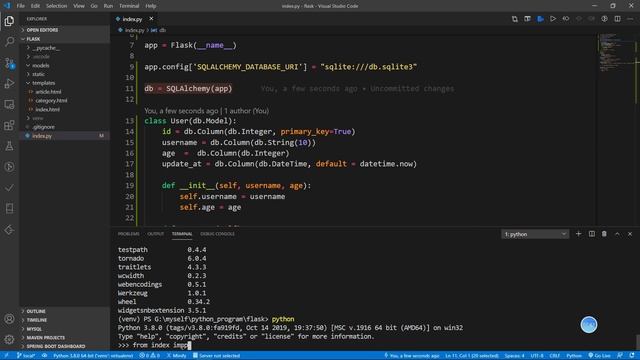
Task: Expand the static folder
Action: 64,74
